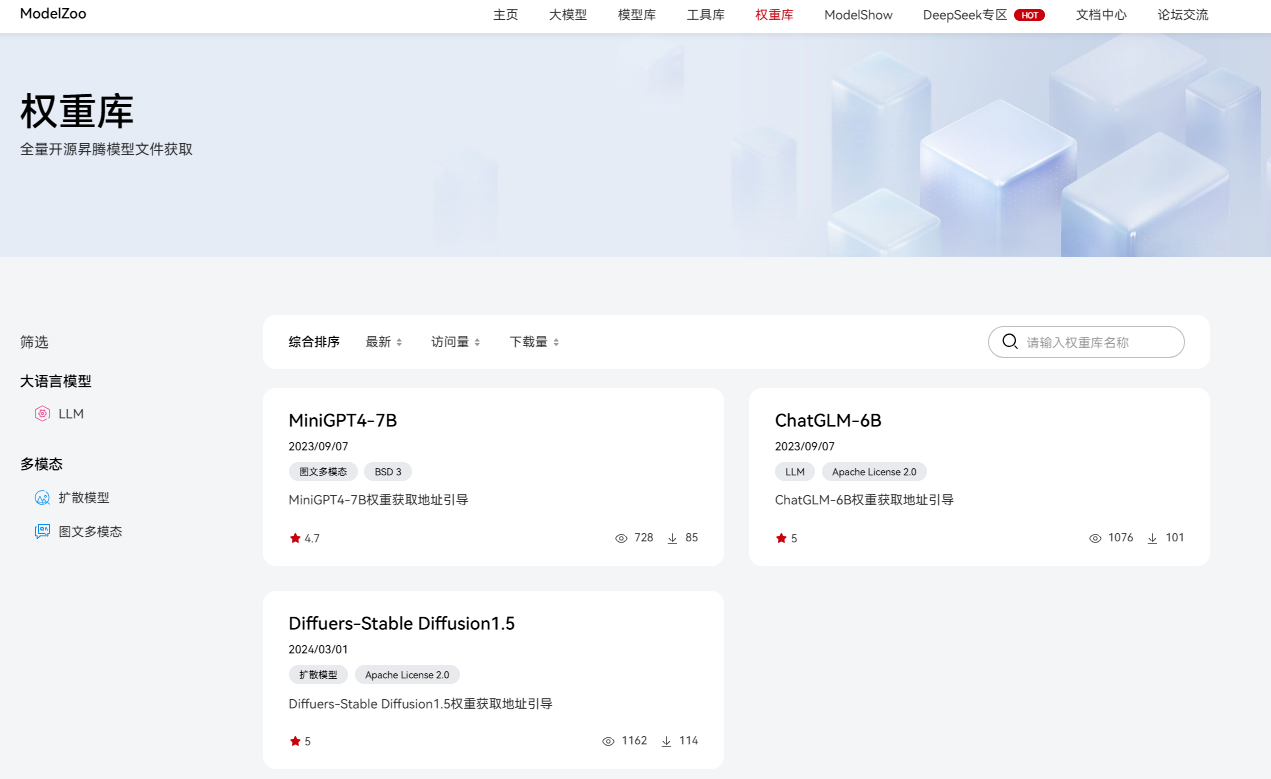Open the 工具库 nav item
The image size is (1271, 779).
(x=706, y=15)
